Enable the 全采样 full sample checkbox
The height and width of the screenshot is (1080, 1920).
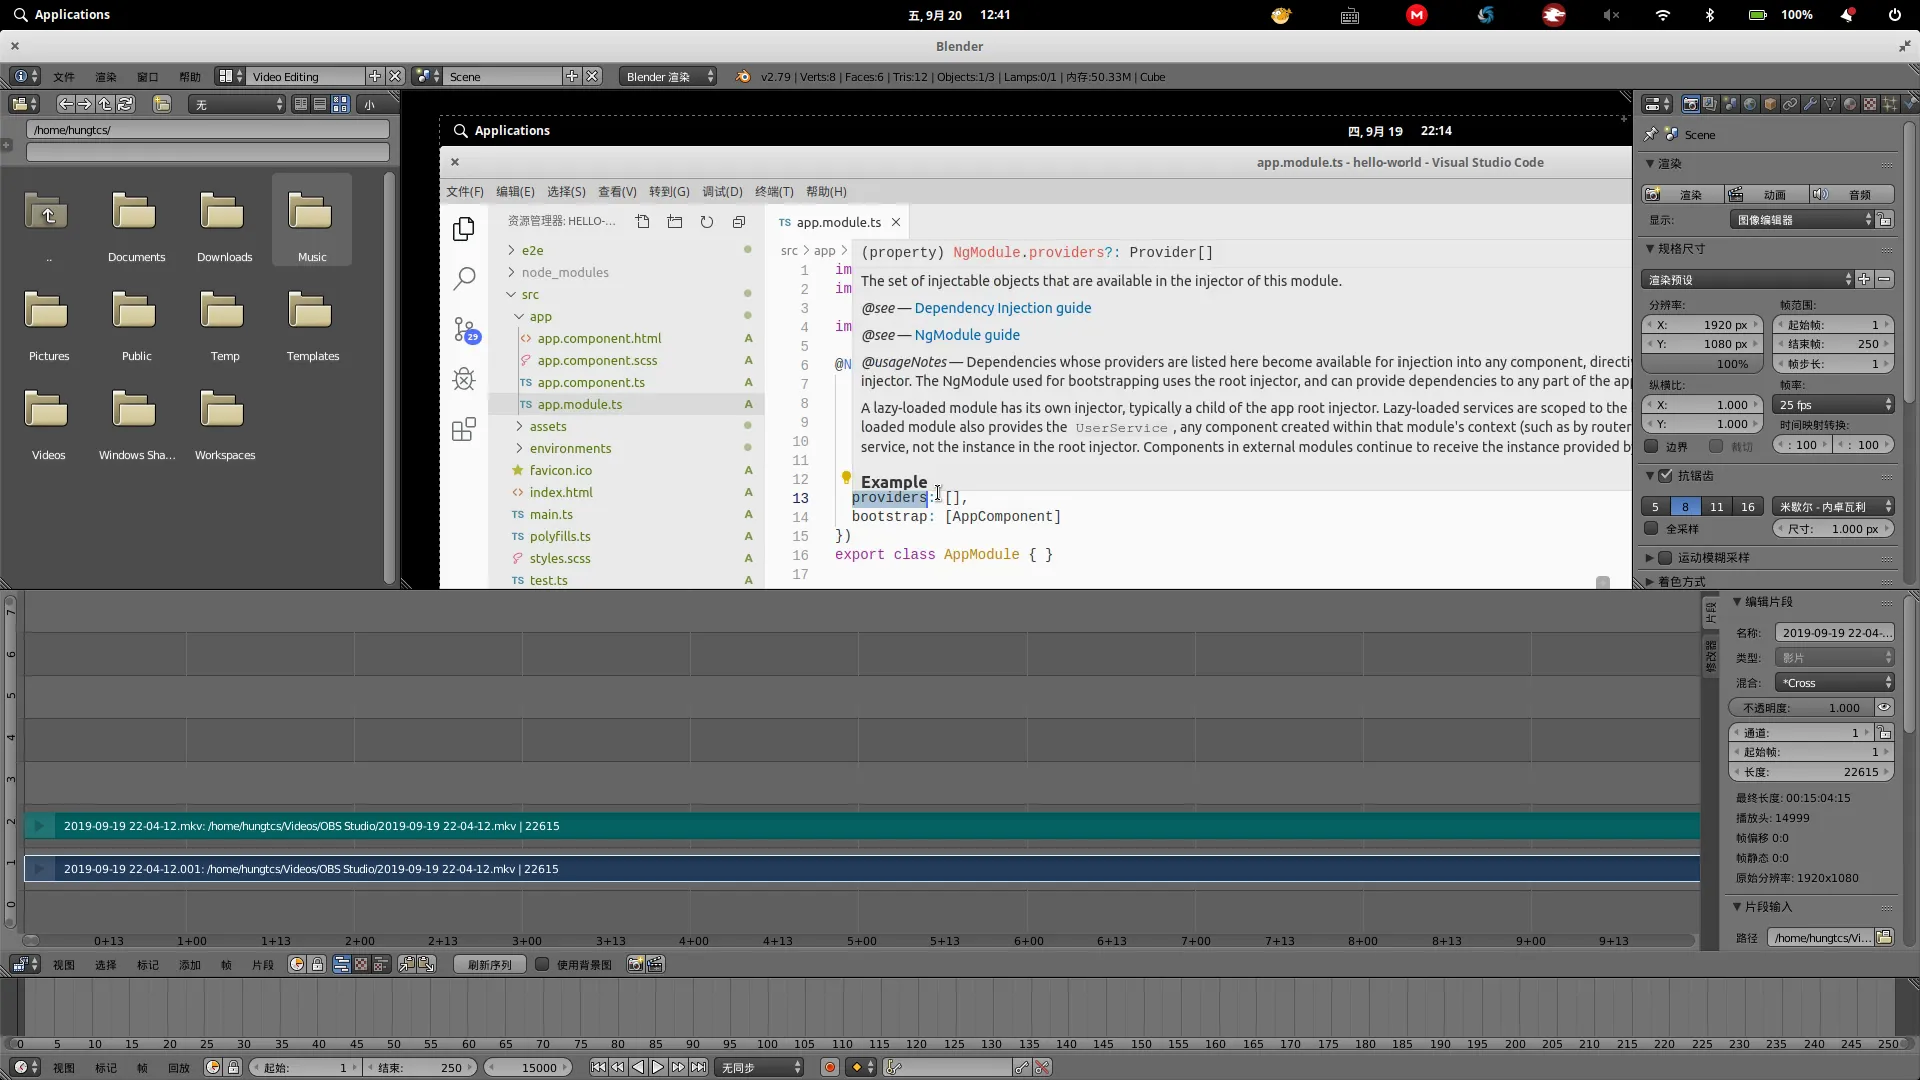click(1651, 529)
